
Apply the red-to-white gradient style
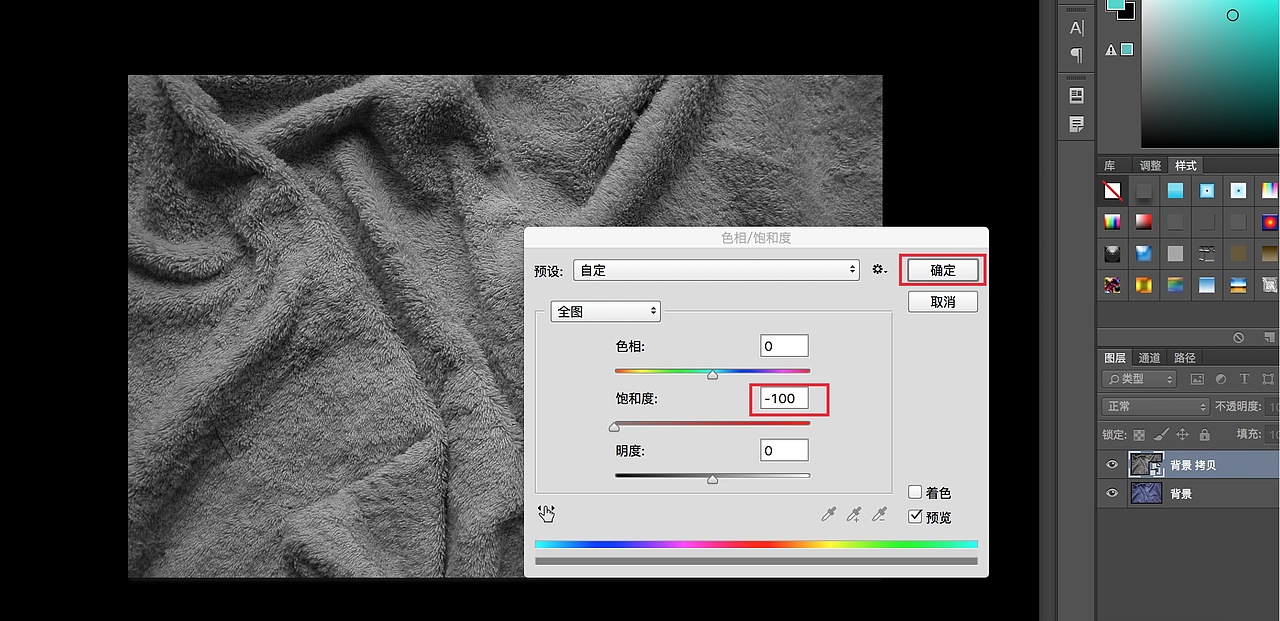[x=1144, y=222]
